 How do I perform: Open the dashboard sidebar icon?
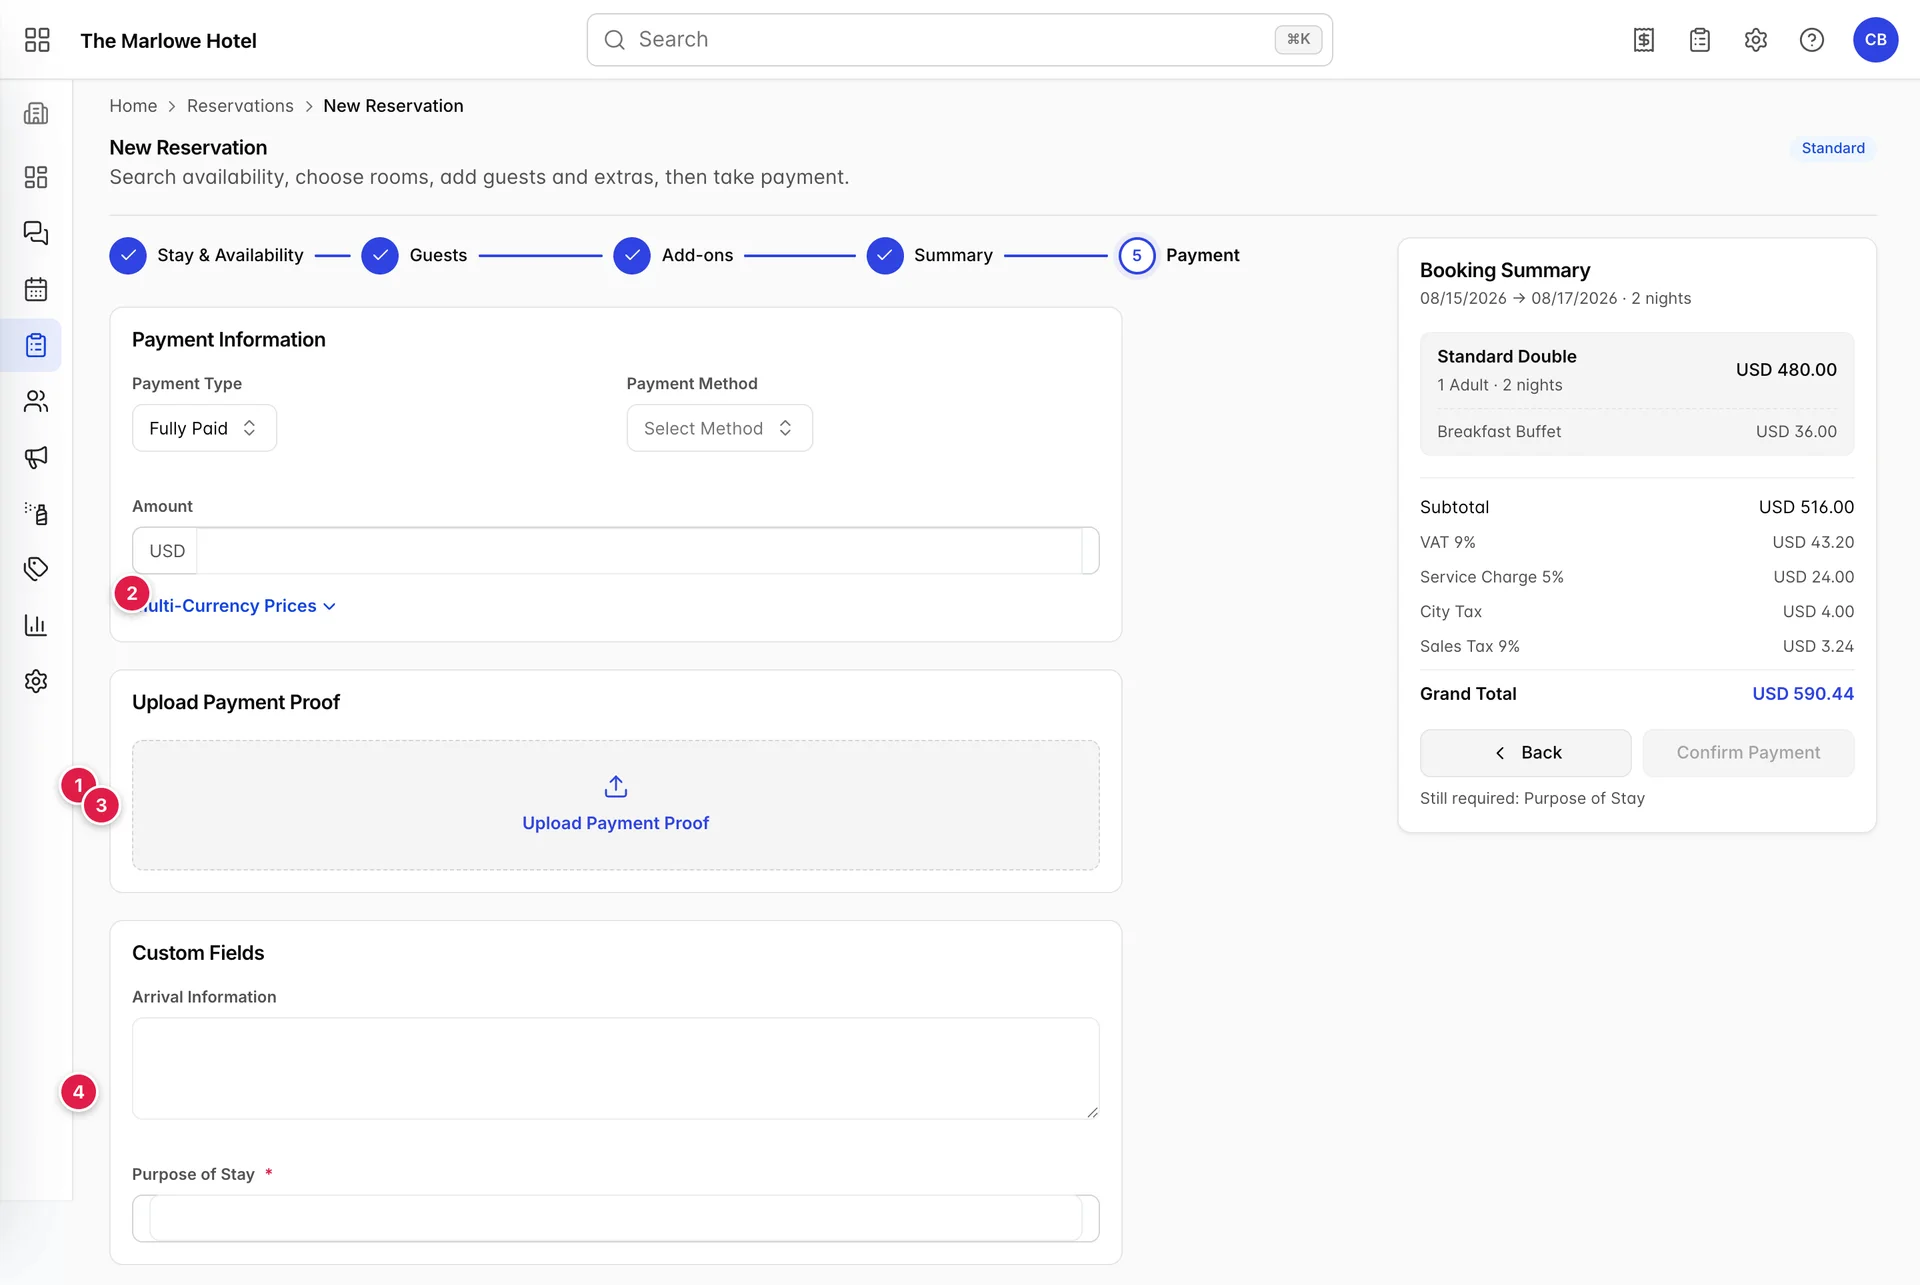36,177
